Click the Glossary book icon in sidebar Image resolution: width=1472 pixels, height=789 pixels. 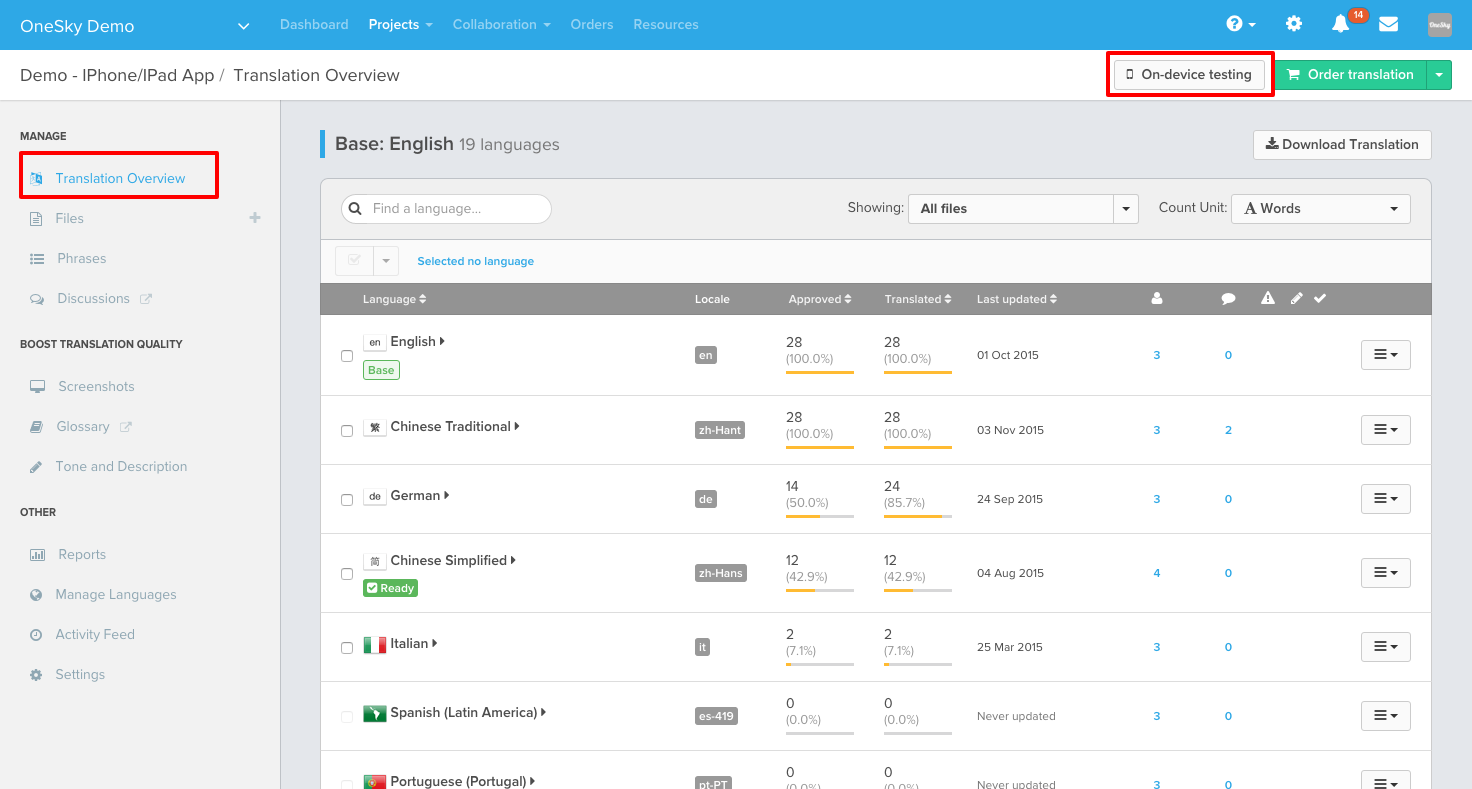coord(36,426)
